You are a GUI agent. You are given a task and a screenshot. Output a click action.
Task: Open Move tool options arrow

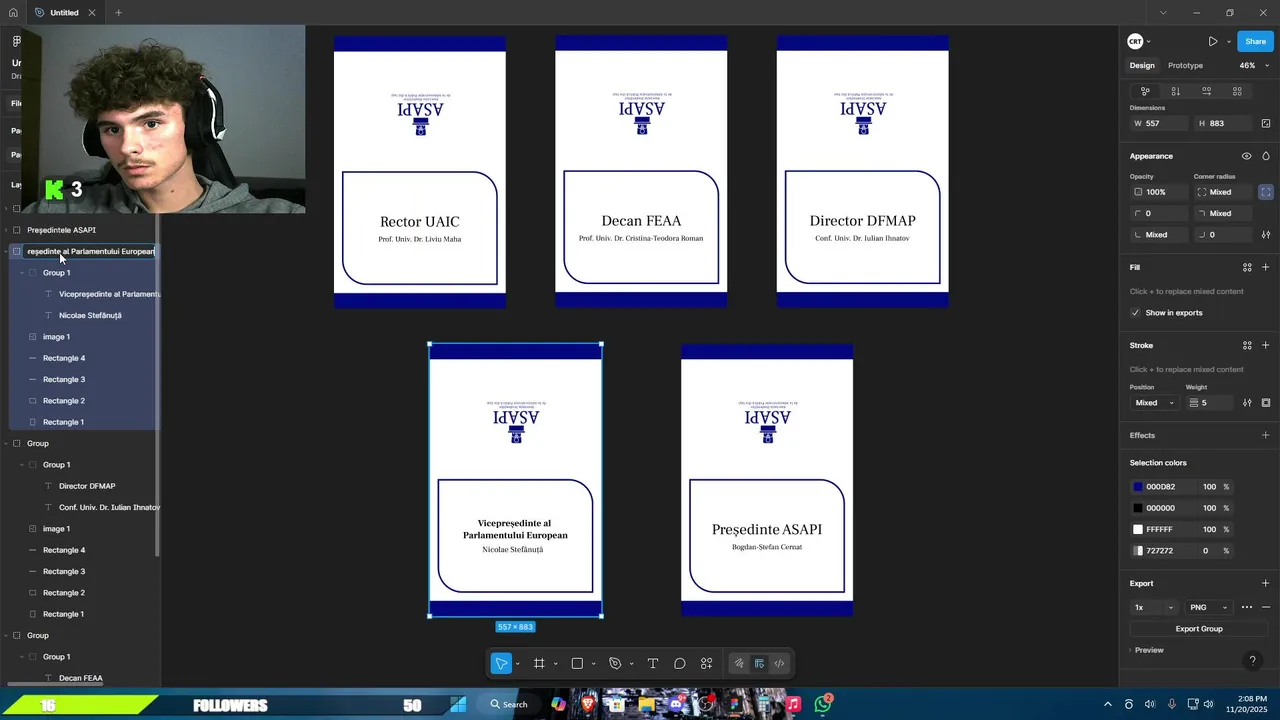pos(517,664)
